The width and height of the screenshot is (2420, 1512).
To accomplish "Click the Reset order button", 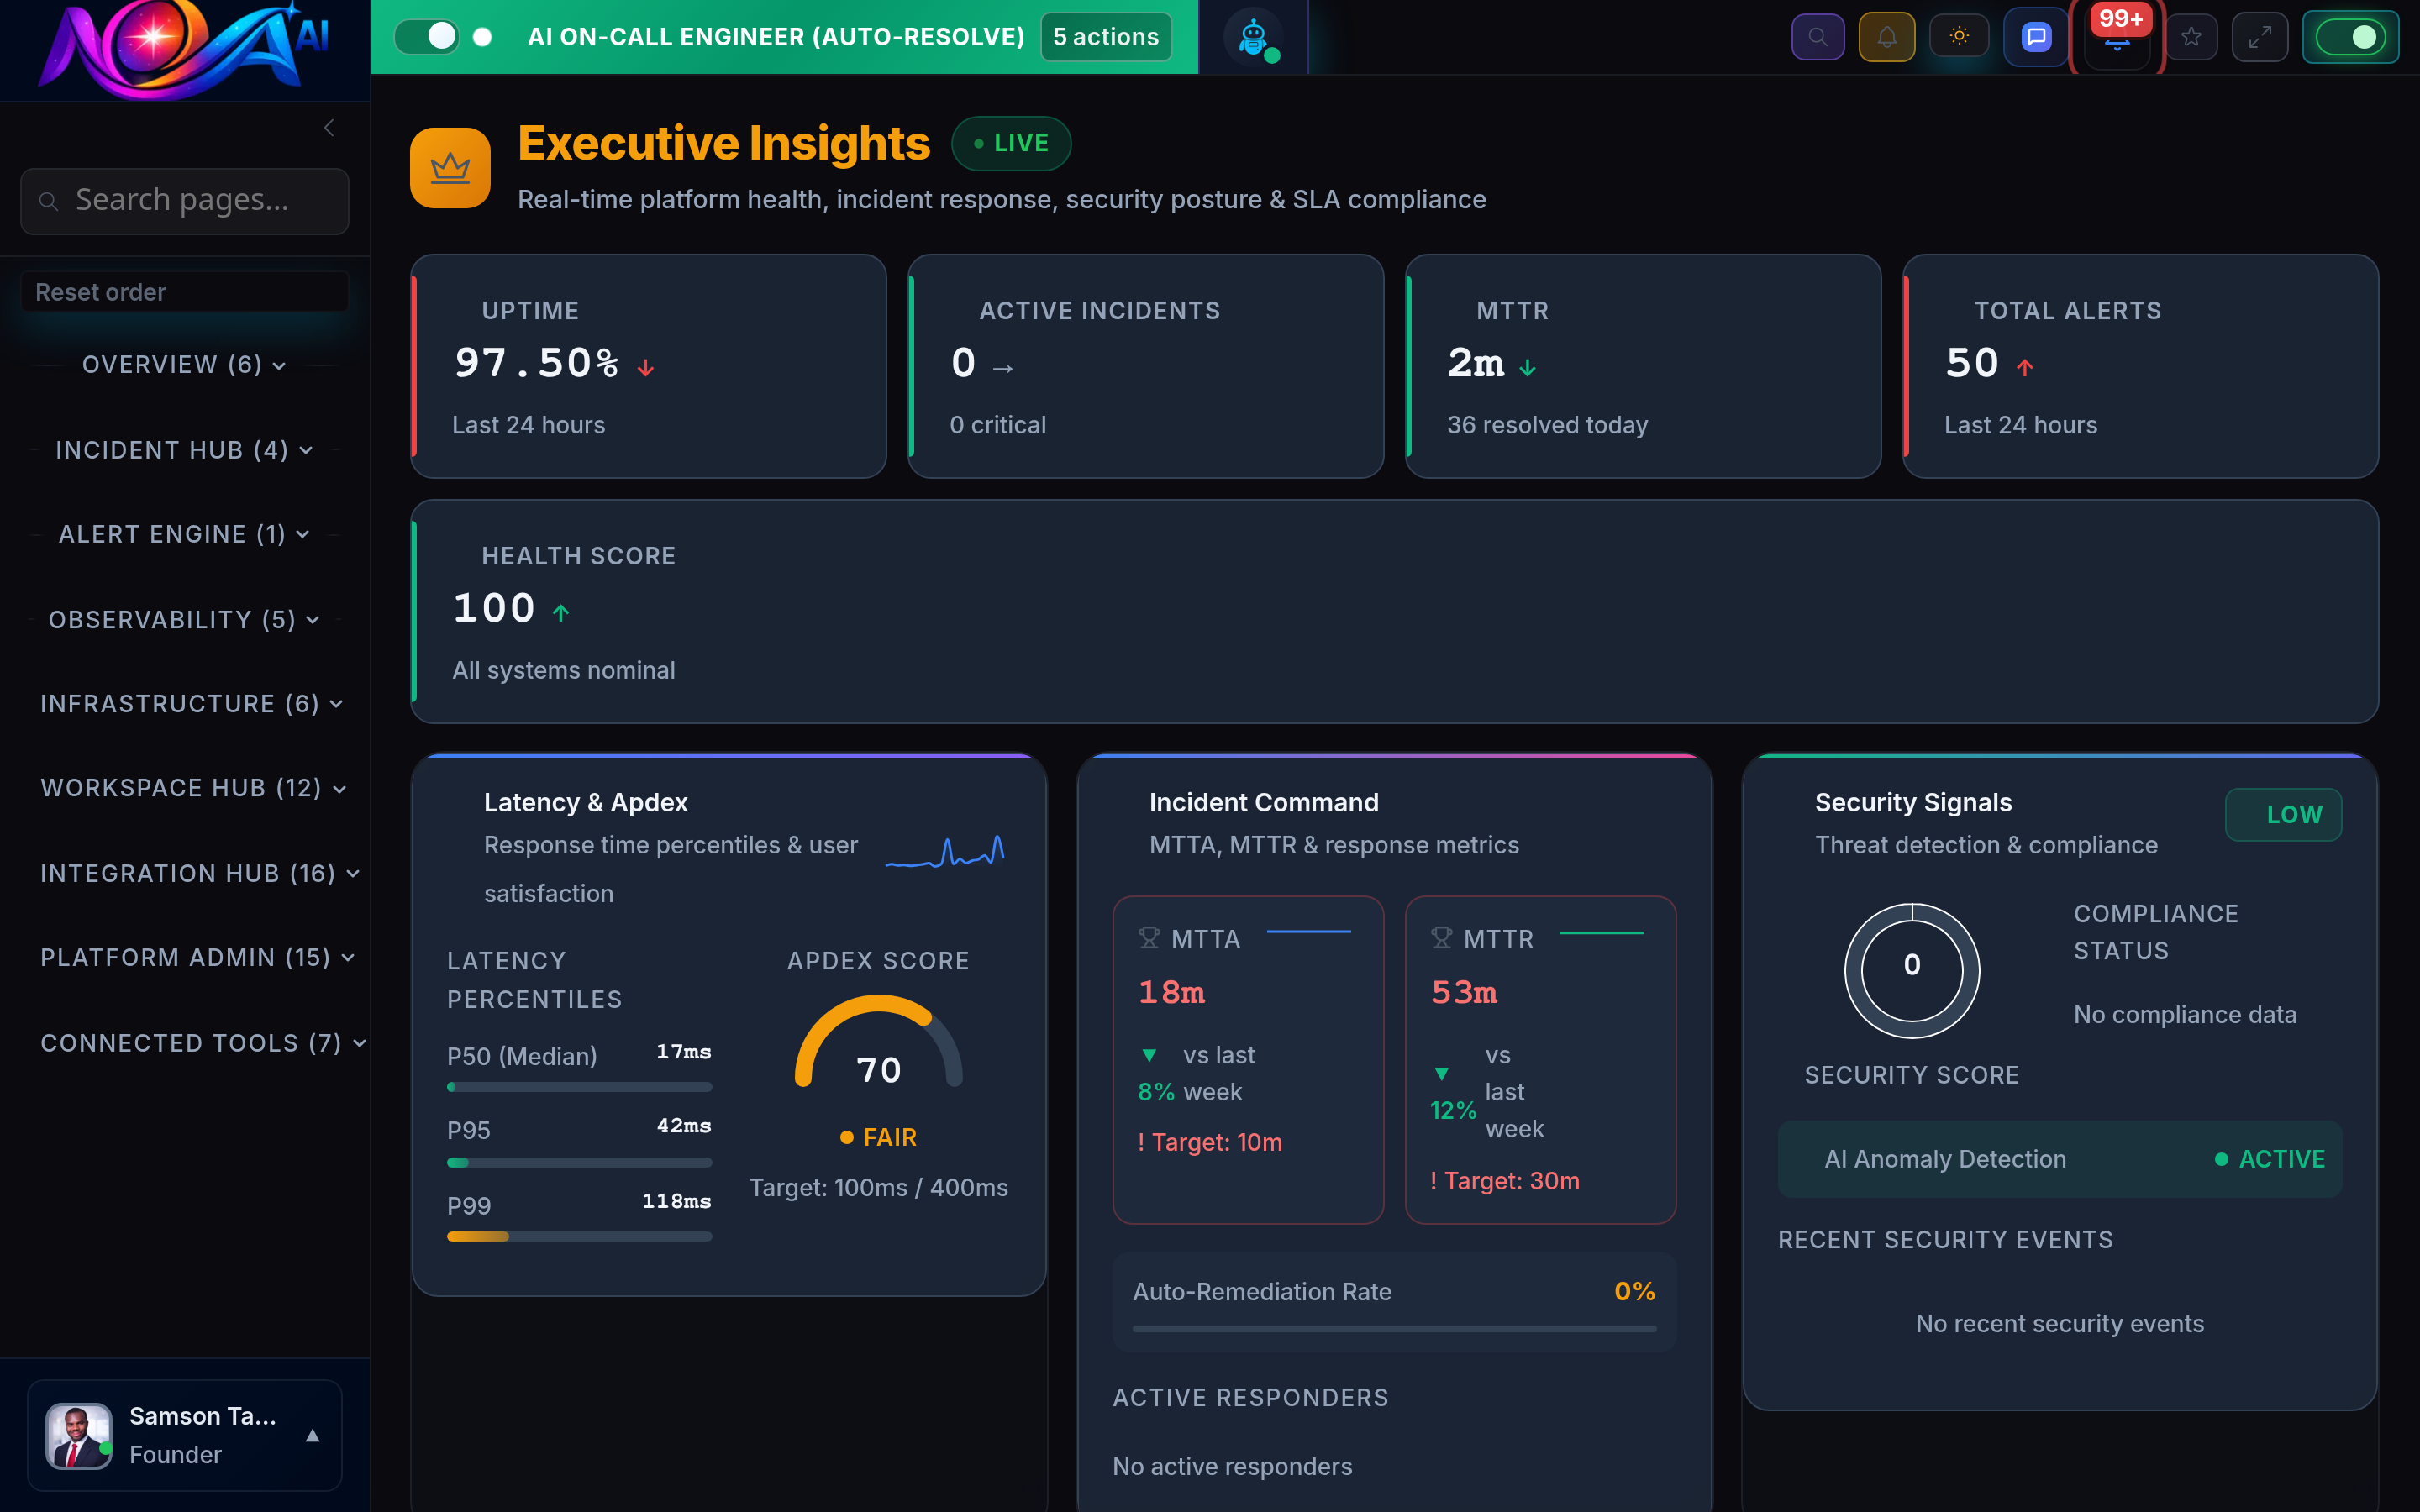I will pyautogui.click(x=184, y=291).
